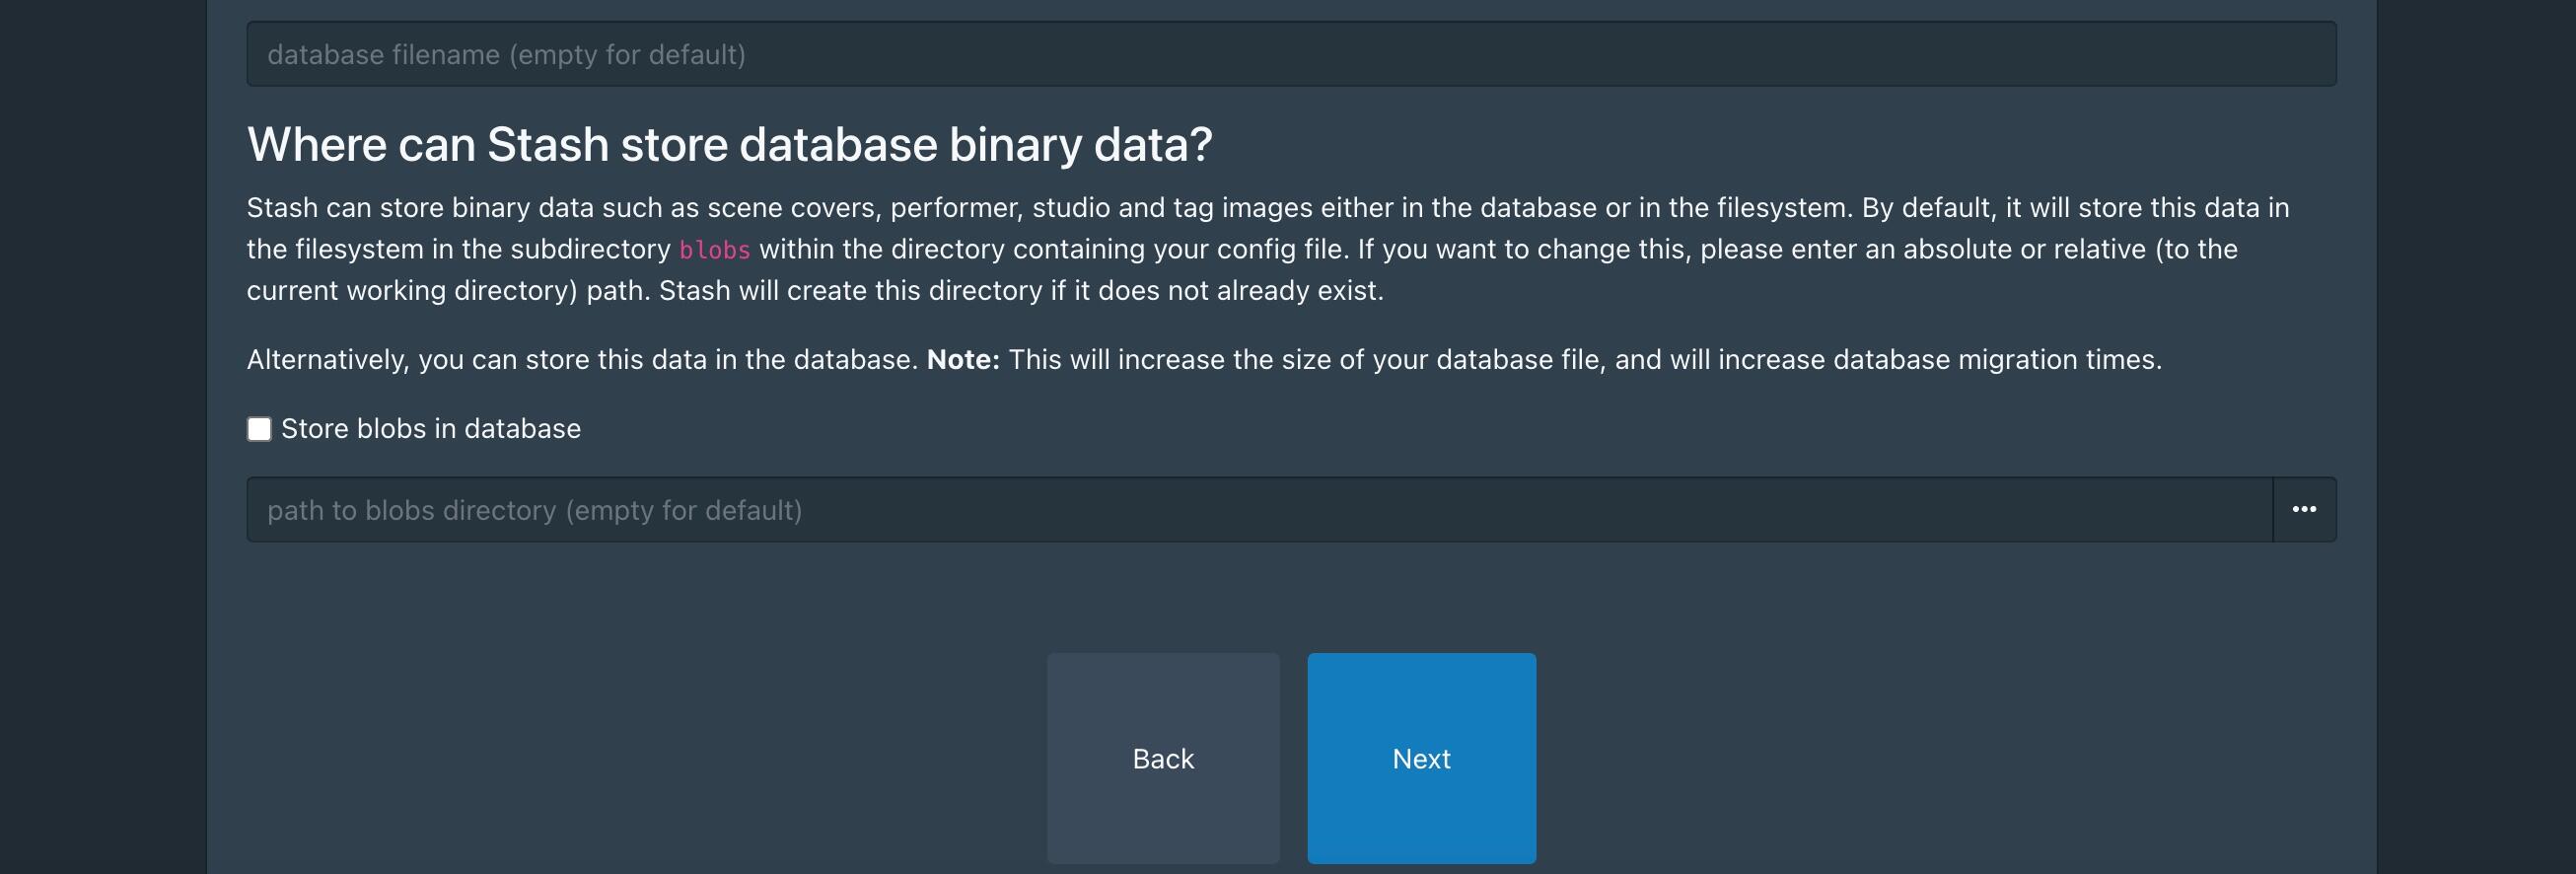The height and width of the screenshot is (874, 2576).
Task: Focus the database filename input field
Action: tap(1290, 54)
